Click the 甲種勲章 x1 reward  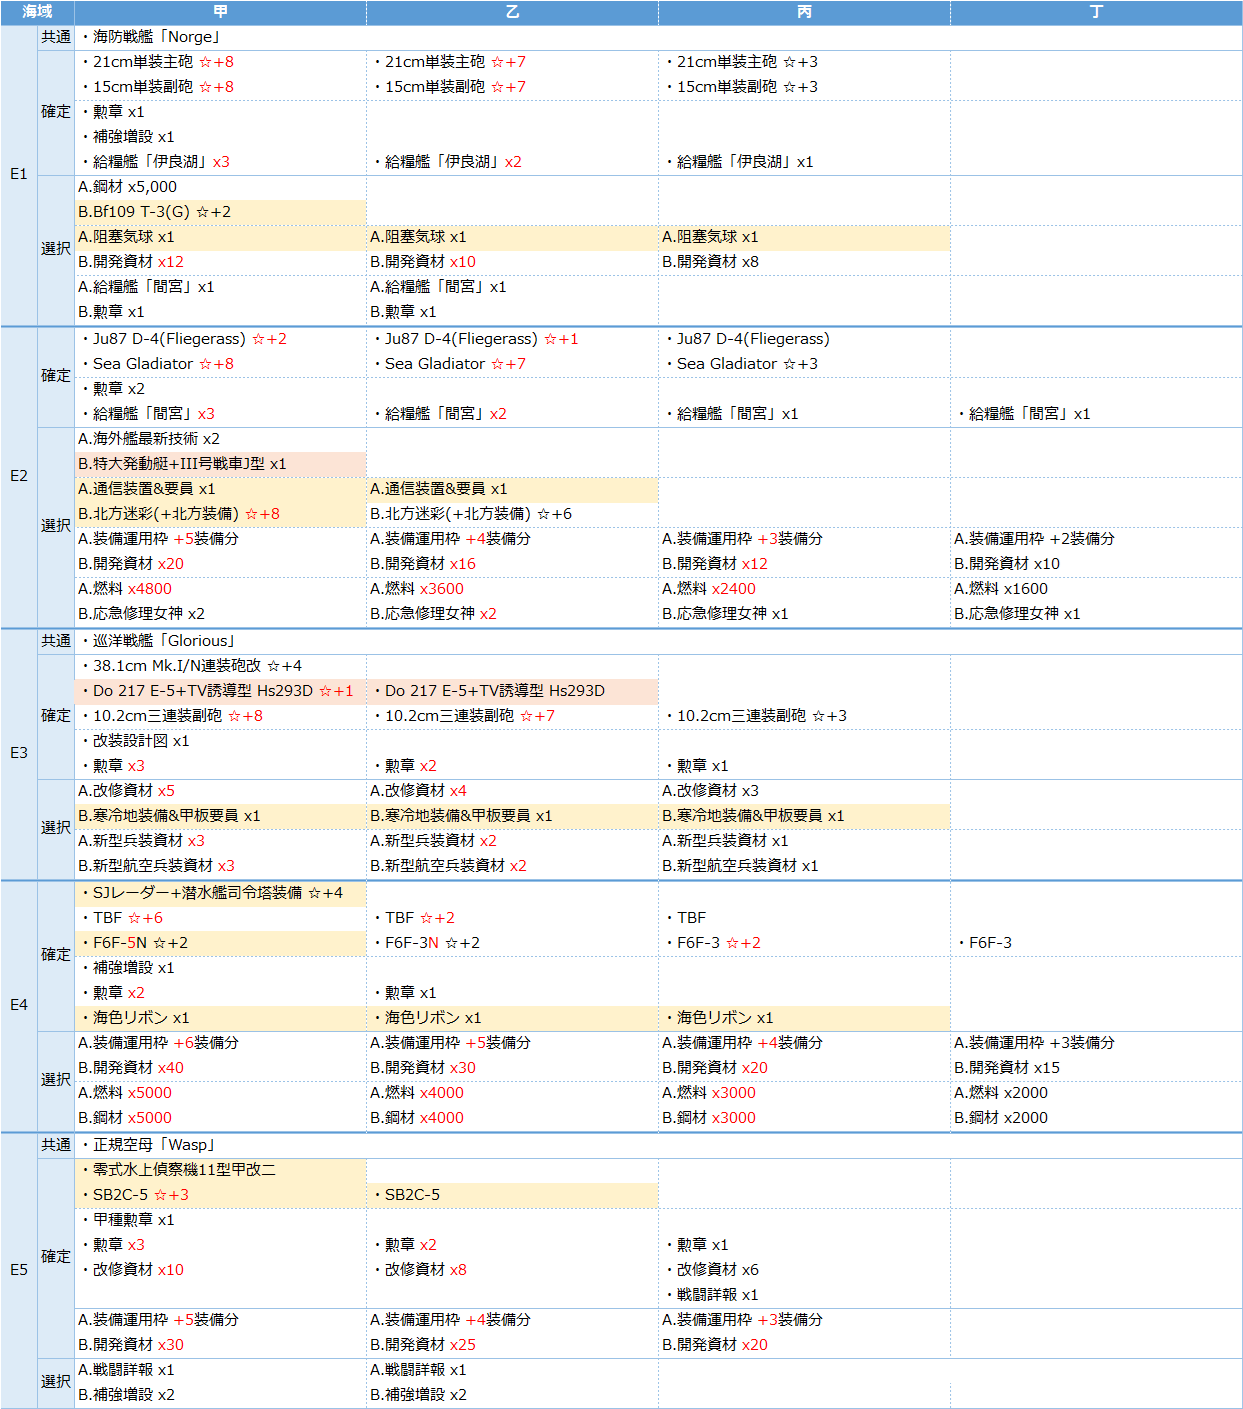133,1220
